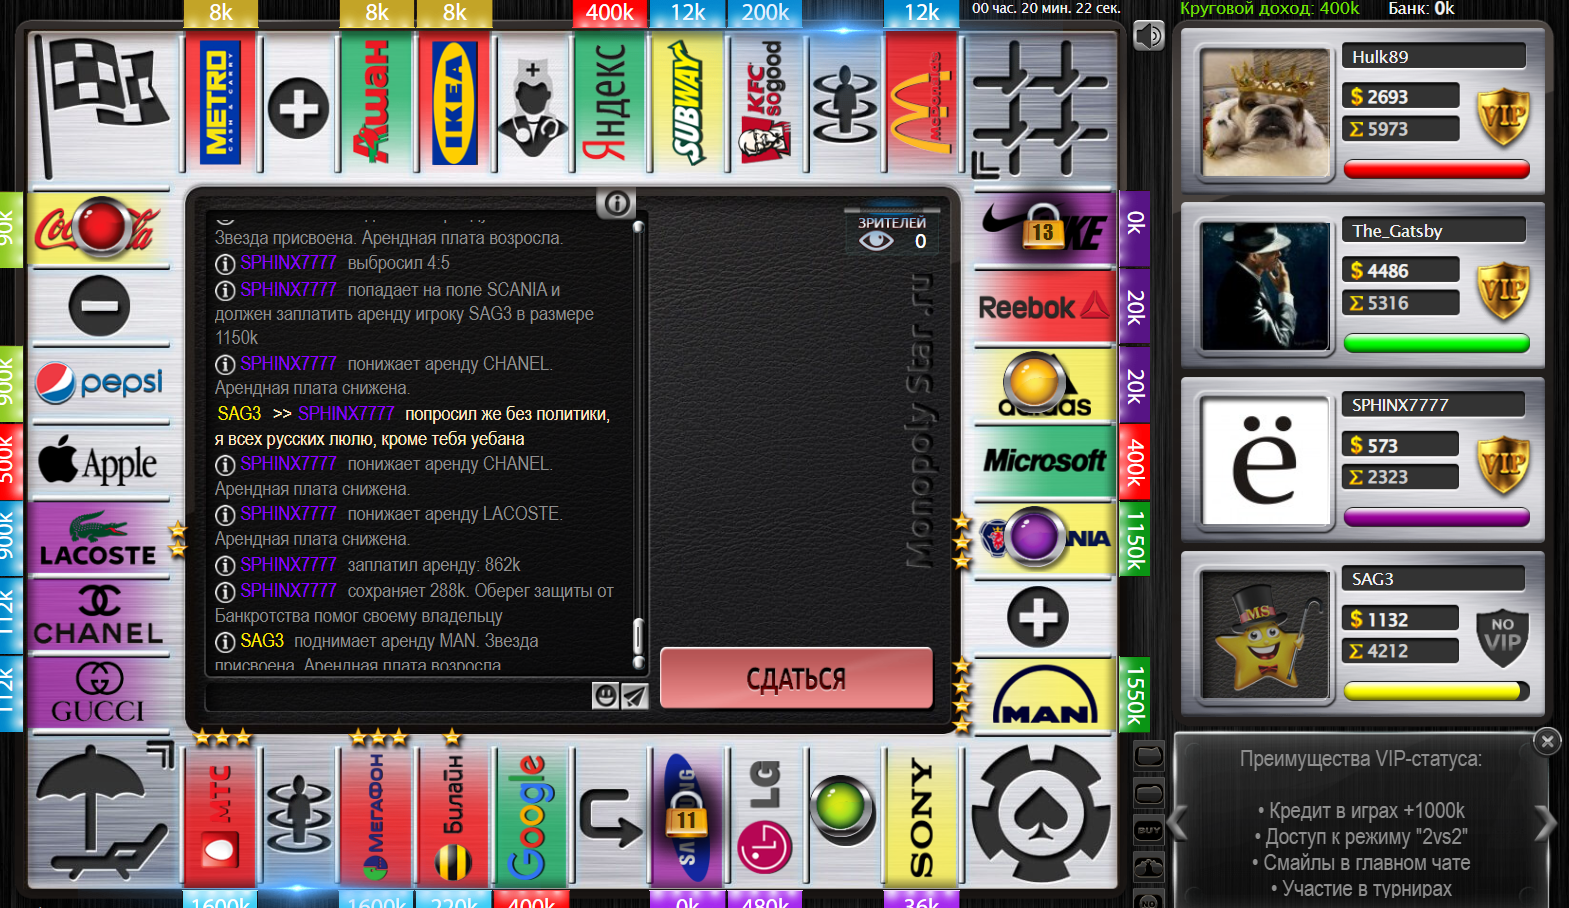Select the Microsoft property cell
The width and height of the screenshot is (1569, 908).
[x=1045, y=462]
